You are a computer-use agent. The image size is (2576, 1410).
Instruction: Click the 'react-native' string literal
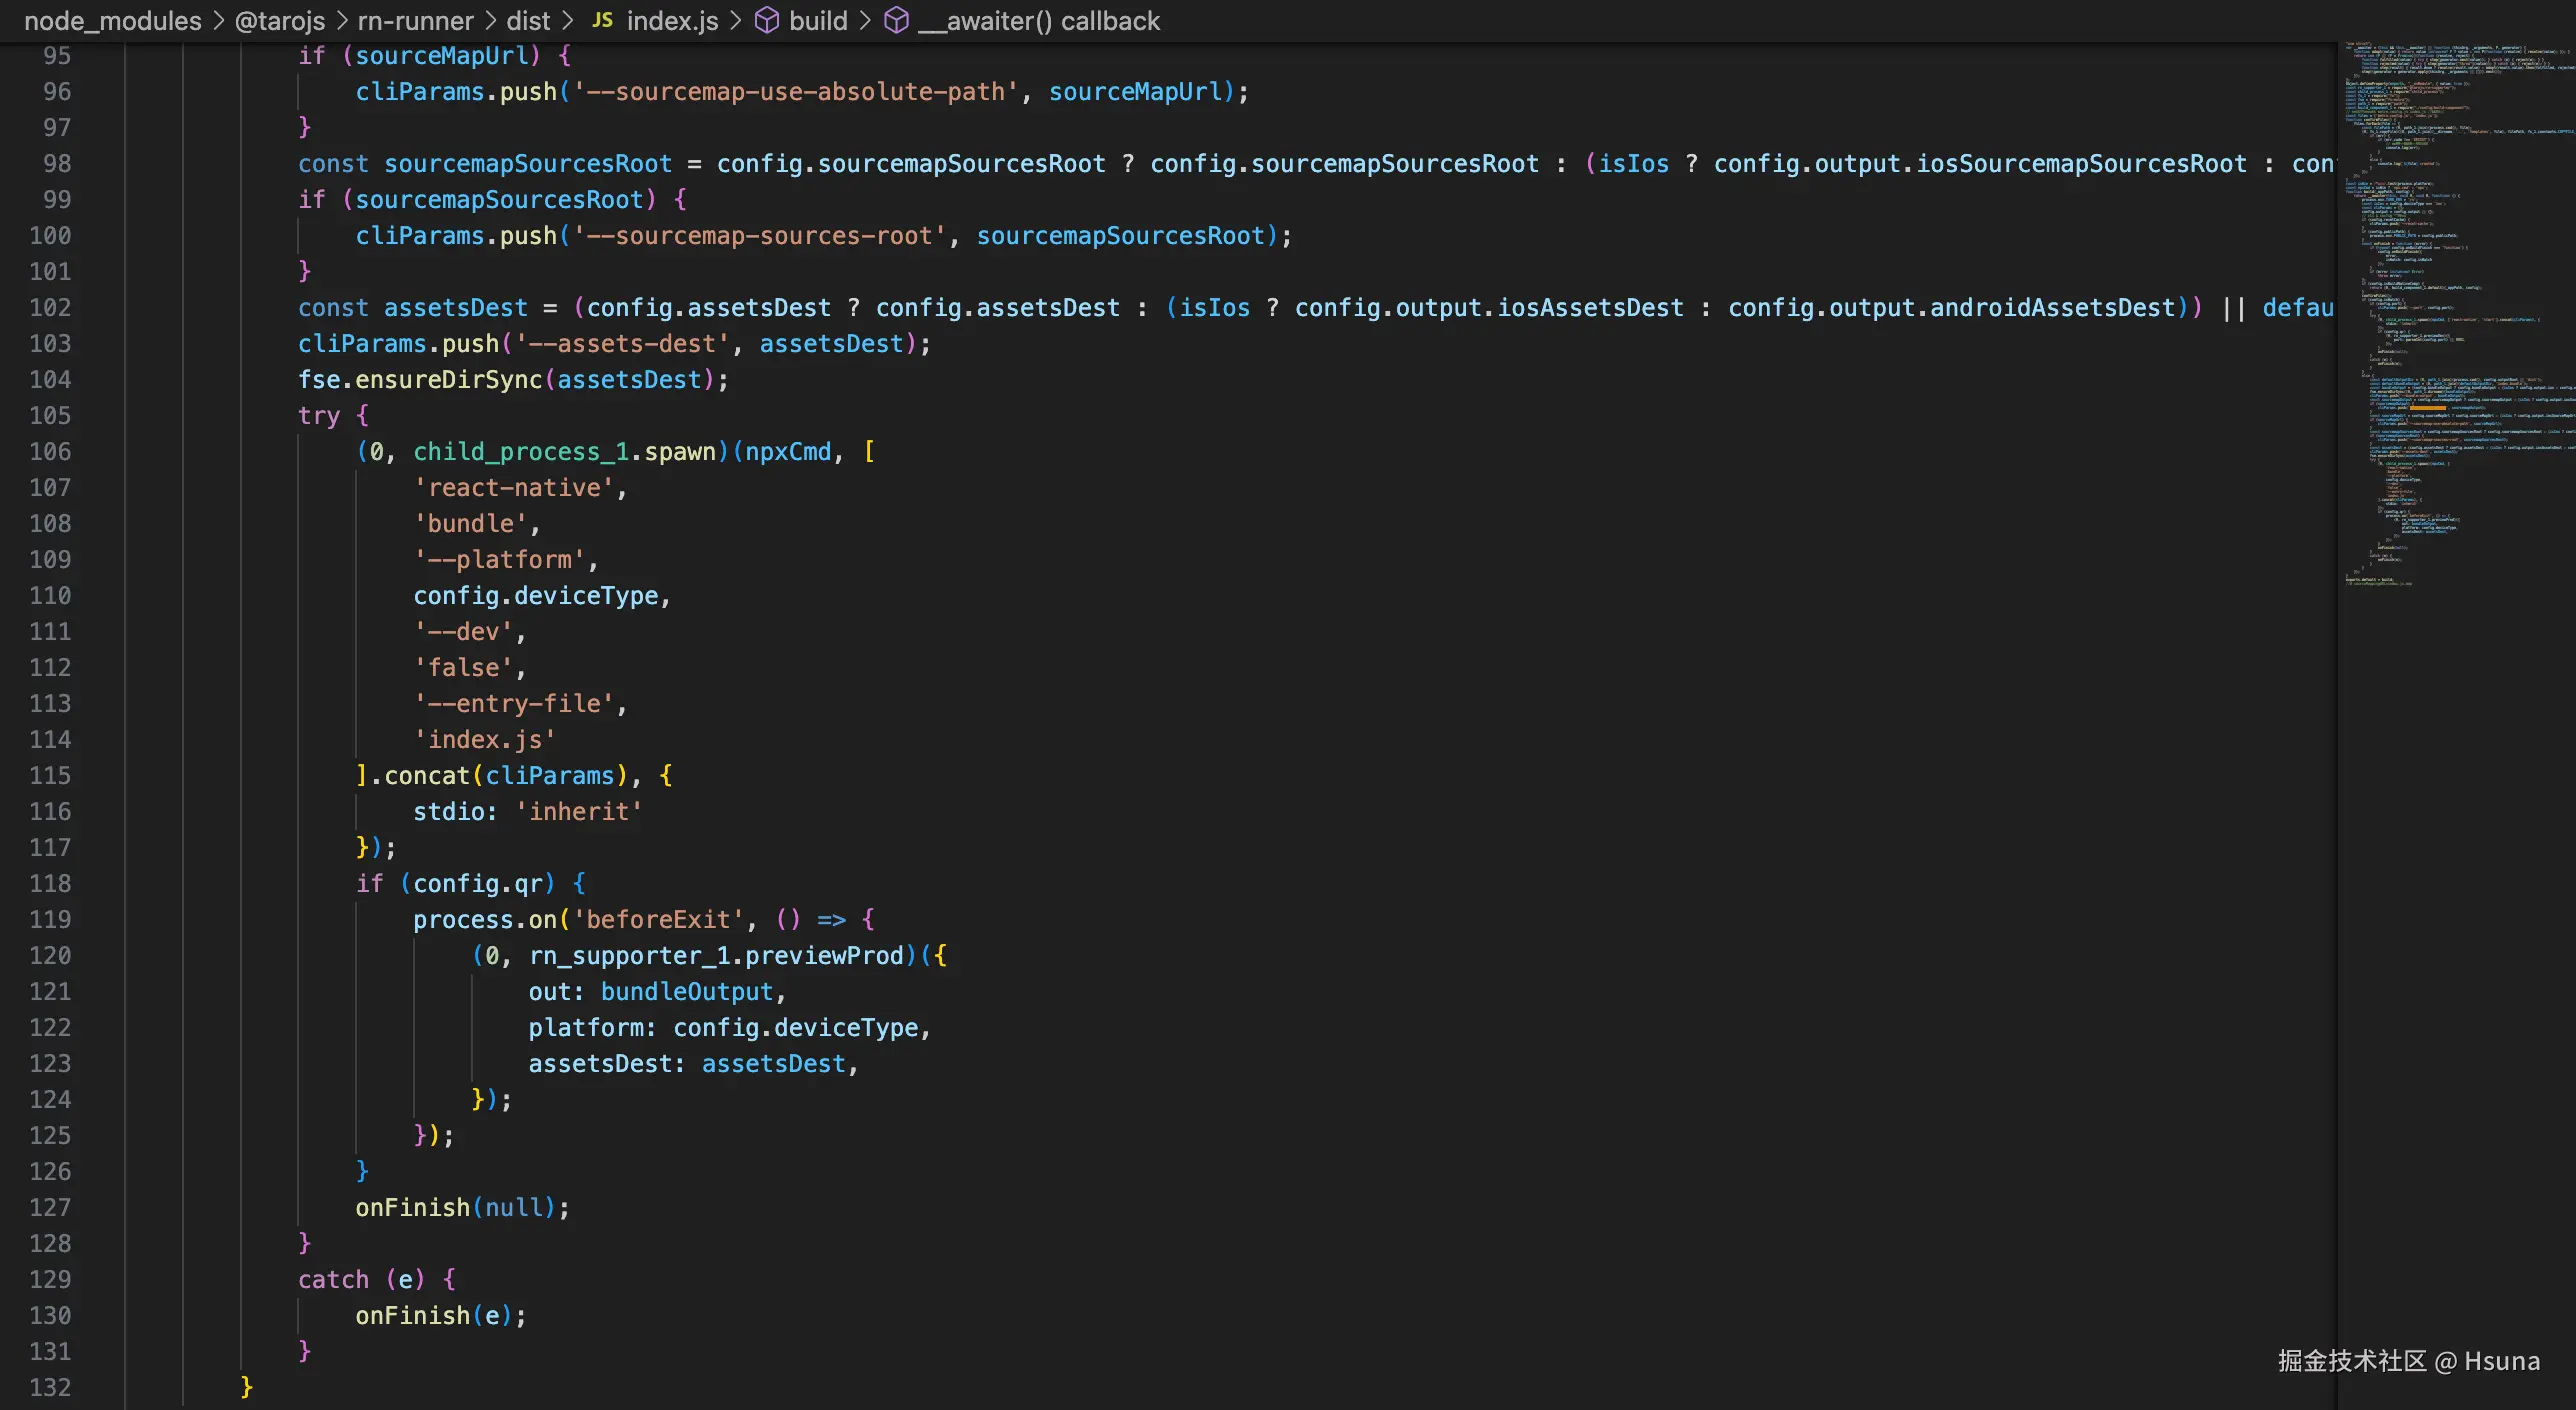point(514,487)
